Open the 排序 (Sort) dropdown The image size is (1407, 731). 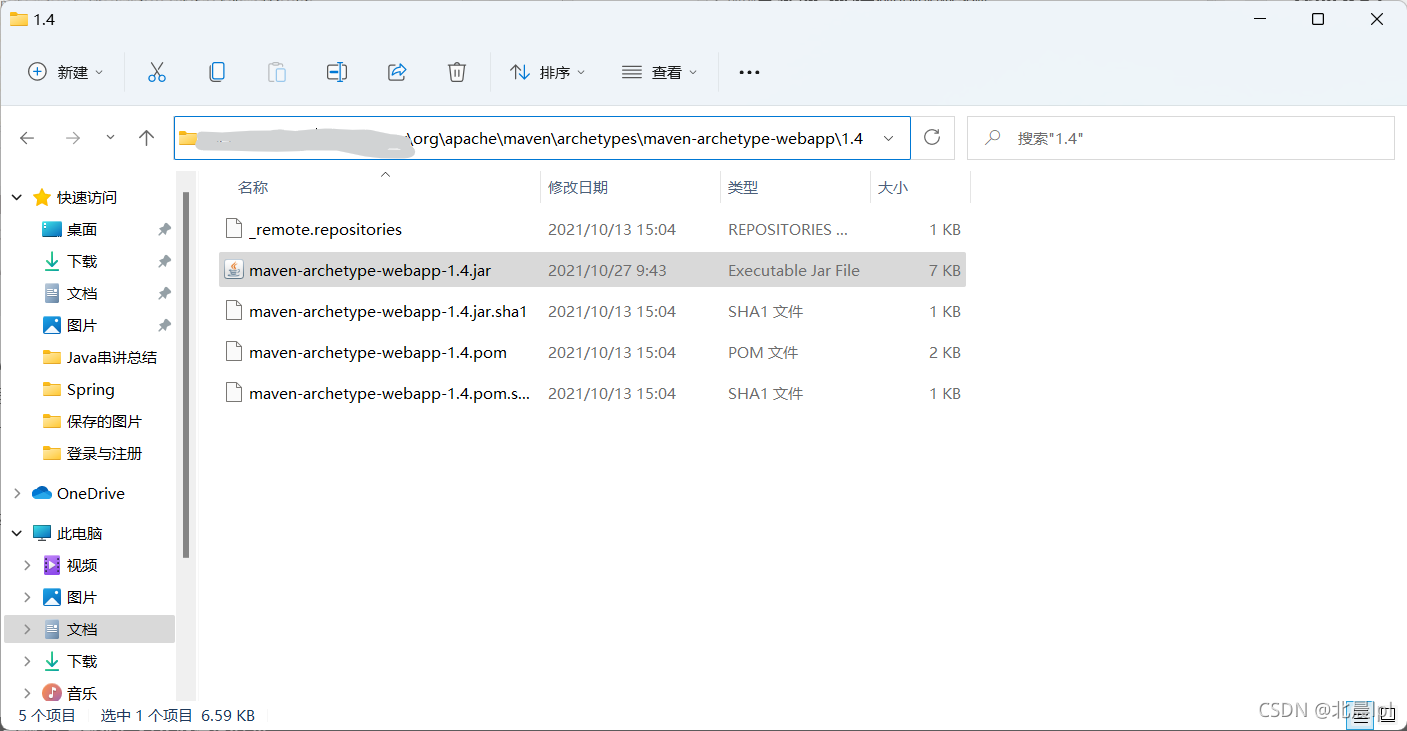point(547,72)
